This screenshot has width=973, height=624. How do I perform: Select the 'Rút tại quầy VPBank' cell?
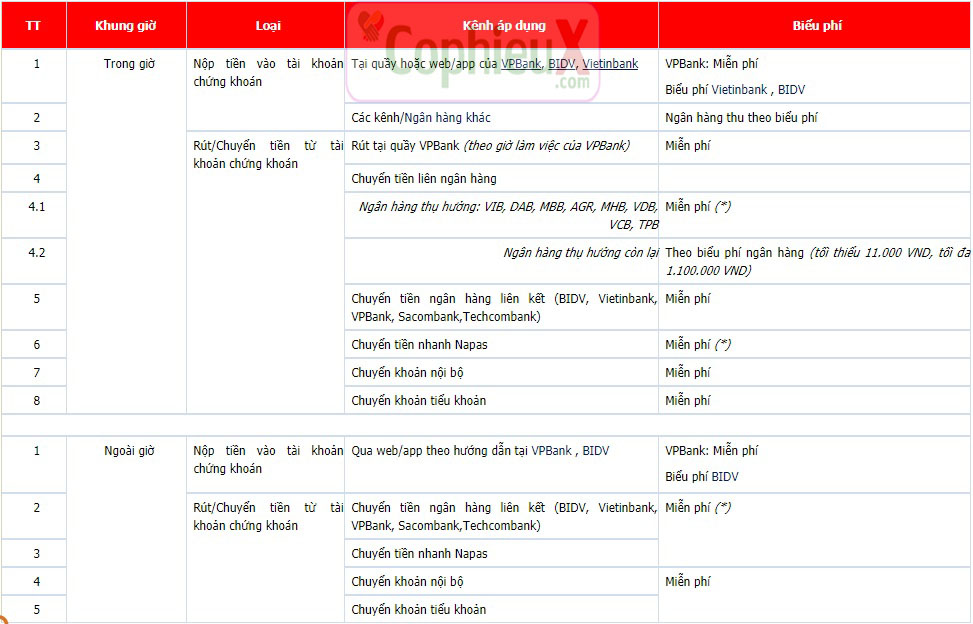point(490,146)
